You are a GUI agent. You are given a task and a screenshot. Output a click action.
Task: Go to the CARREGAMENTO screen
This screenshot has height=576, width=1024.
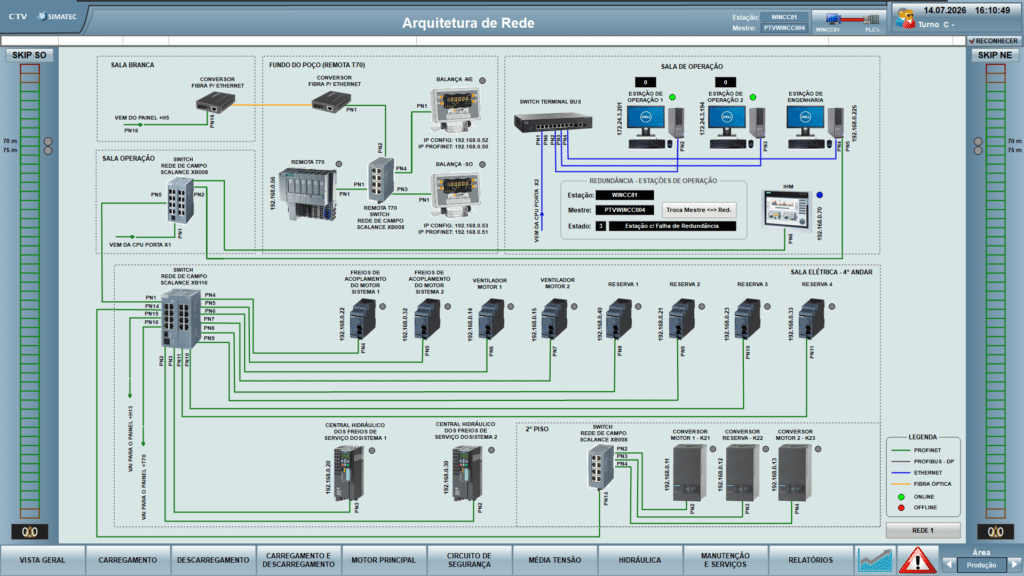click(128, 560)
